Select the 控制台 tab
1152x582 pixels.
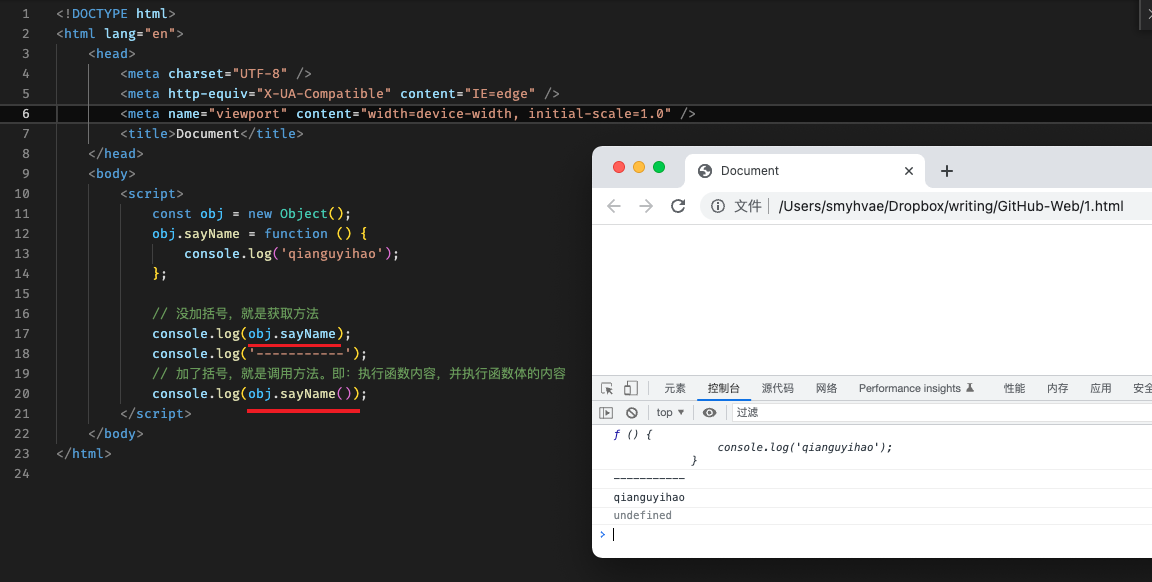pyautogui.click(x=724, y=388)
